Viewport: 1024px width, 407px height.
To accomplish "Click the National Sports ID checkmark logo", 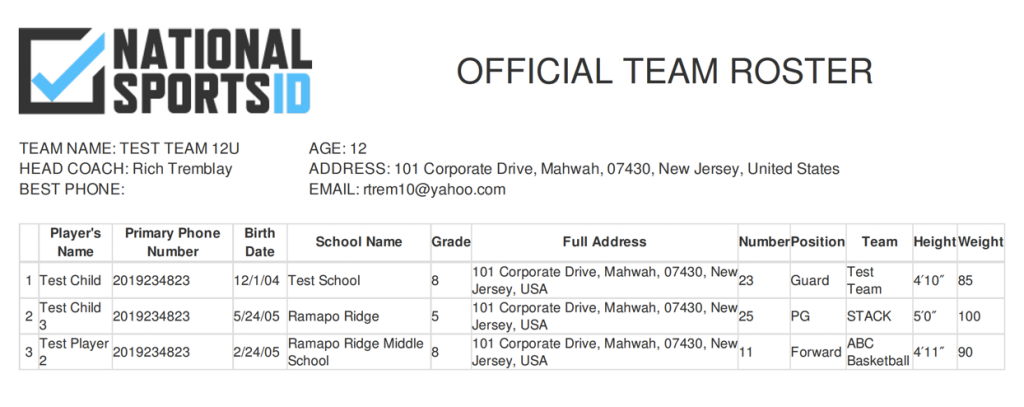I will coord(62,71).
